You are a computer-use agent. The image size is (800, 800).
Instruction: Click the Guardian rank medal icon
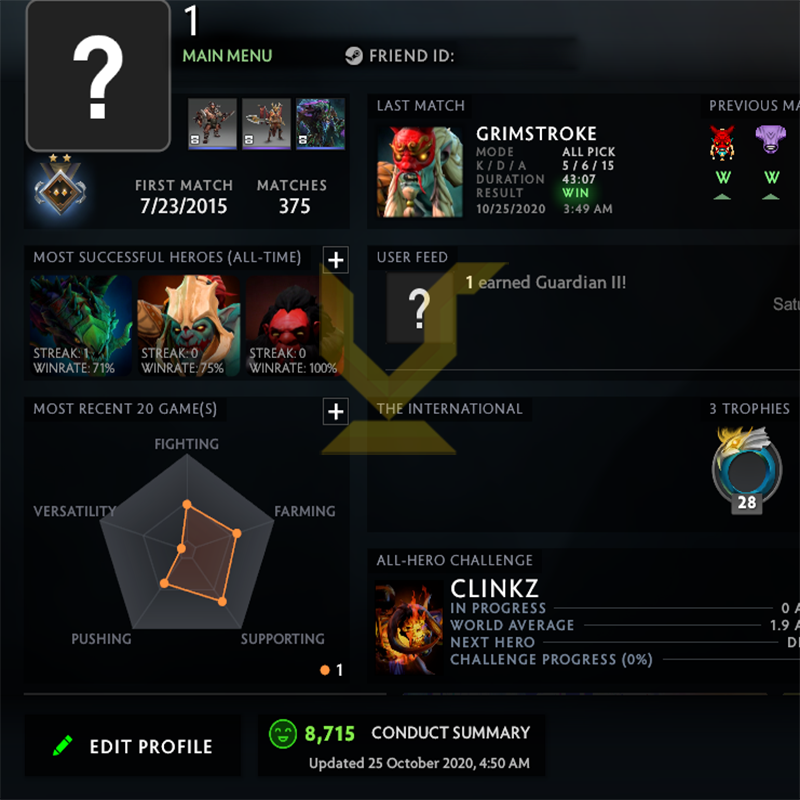tap(60, 185)
